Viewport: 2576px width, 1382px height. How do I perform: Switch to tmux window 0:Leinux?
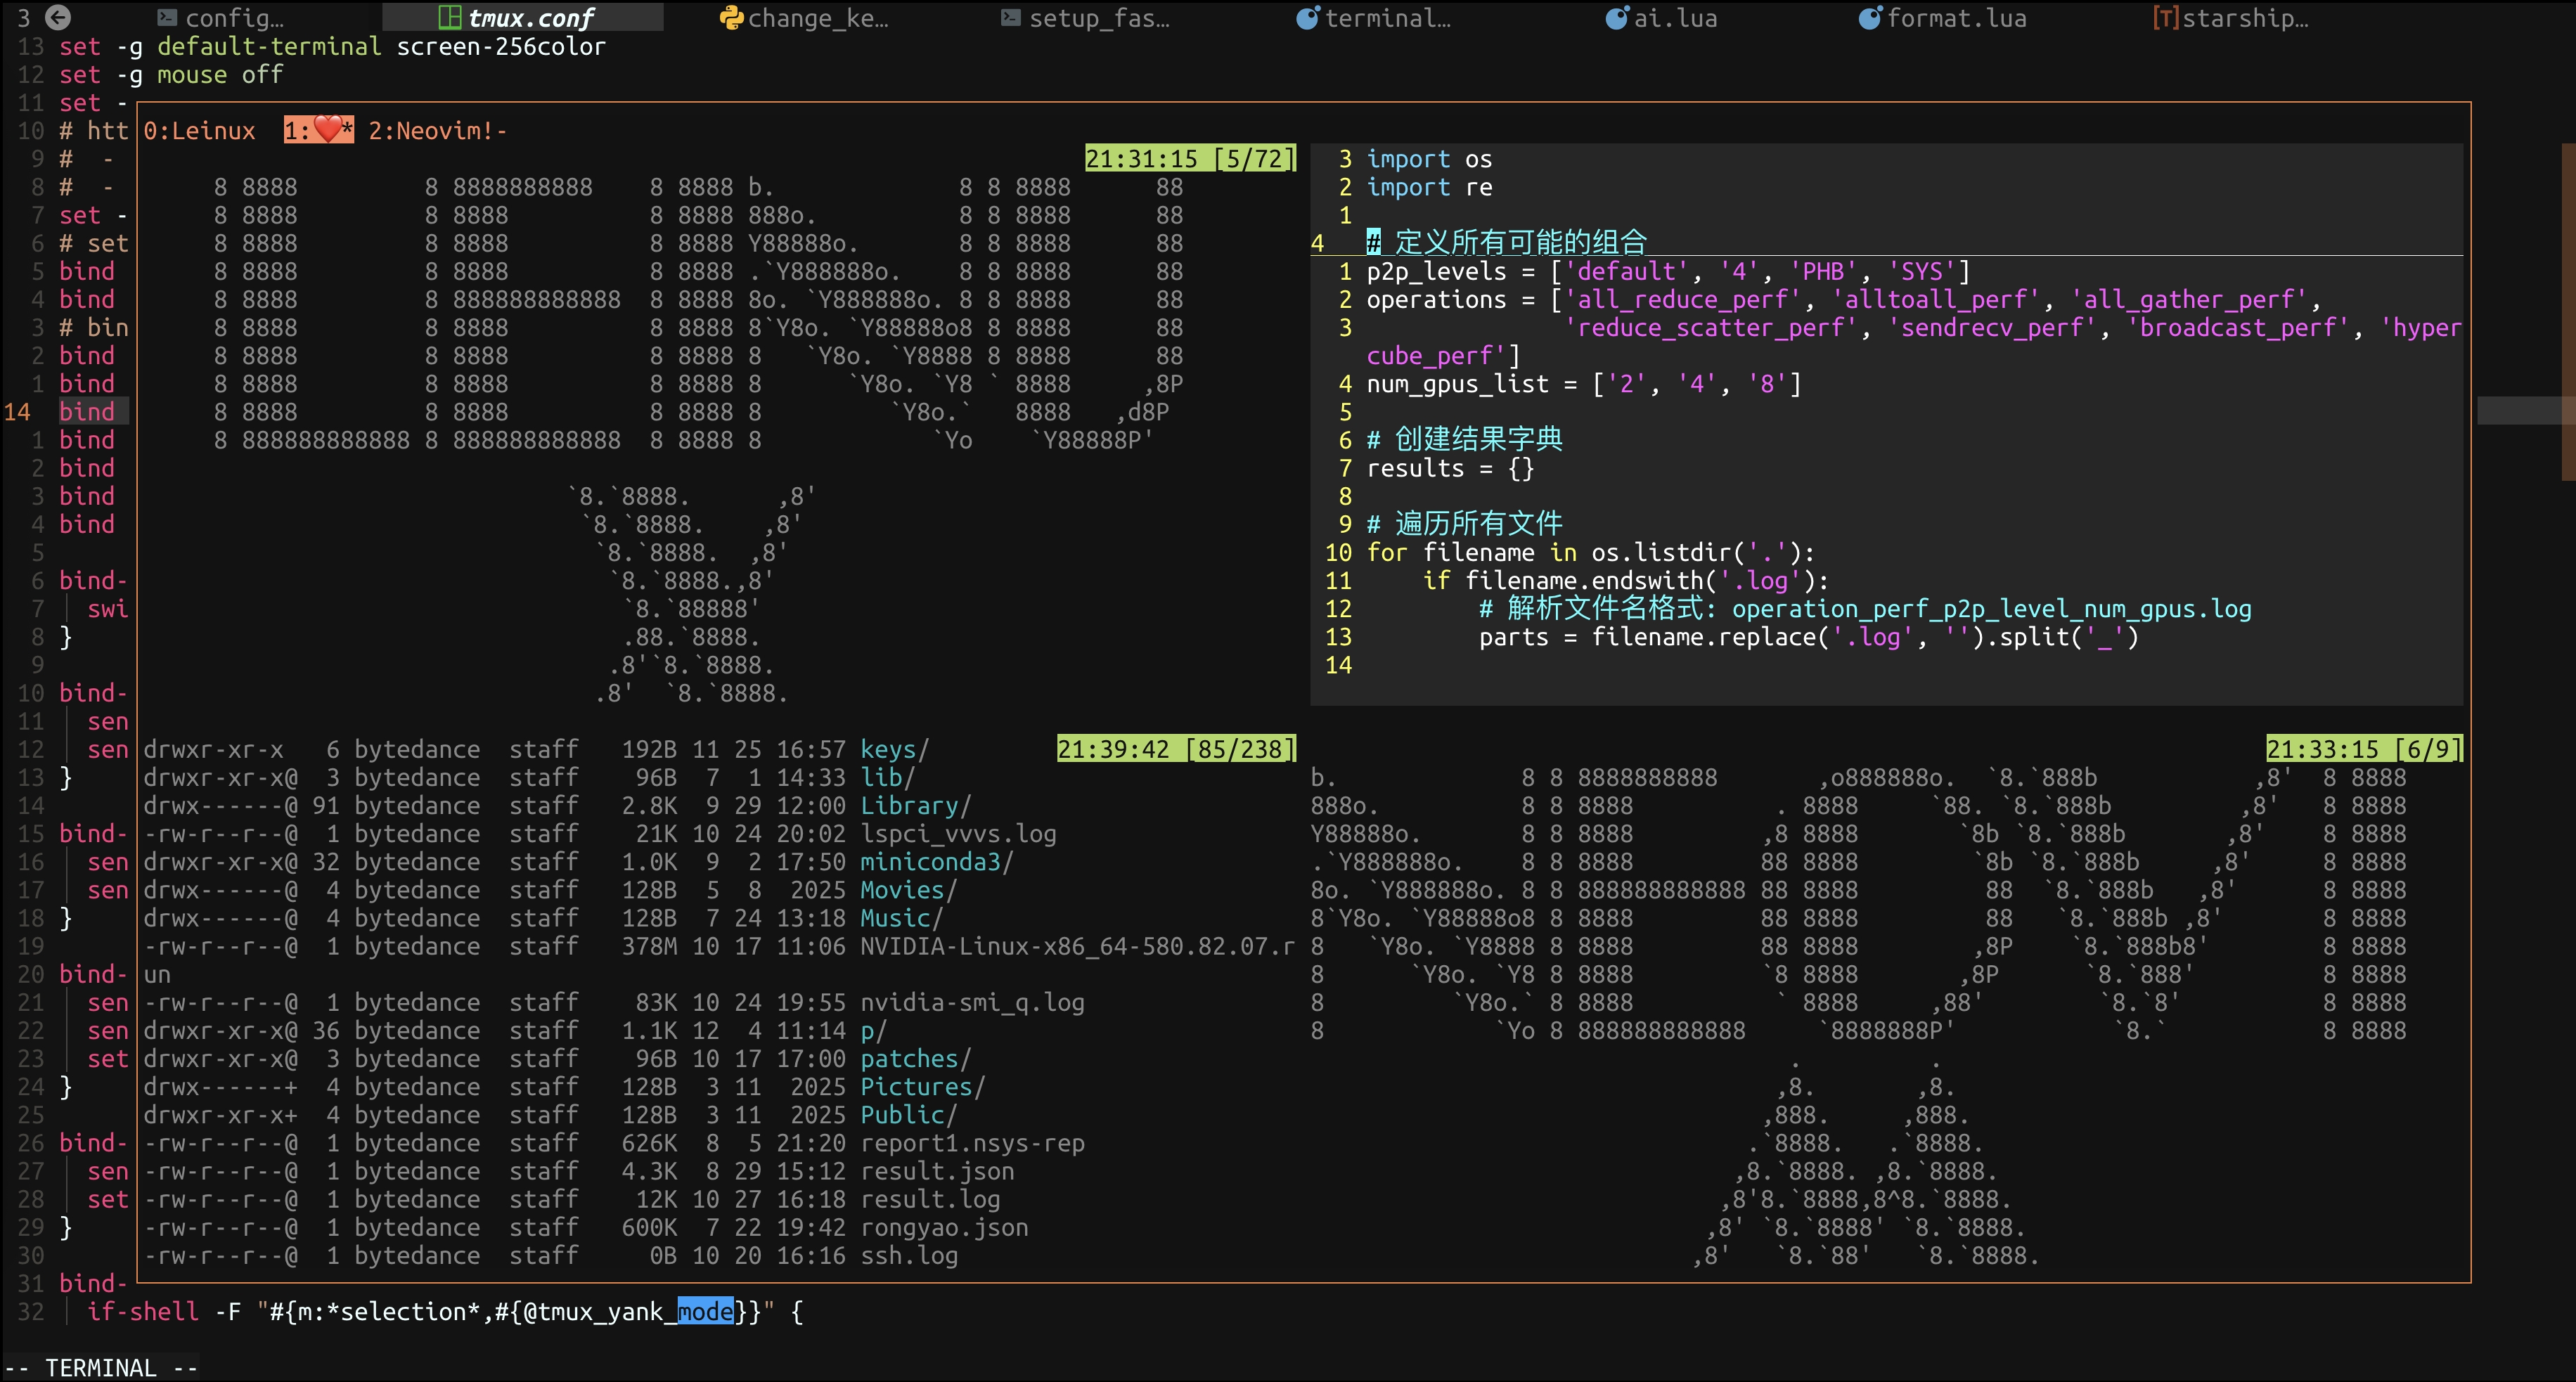coord(199,131)
